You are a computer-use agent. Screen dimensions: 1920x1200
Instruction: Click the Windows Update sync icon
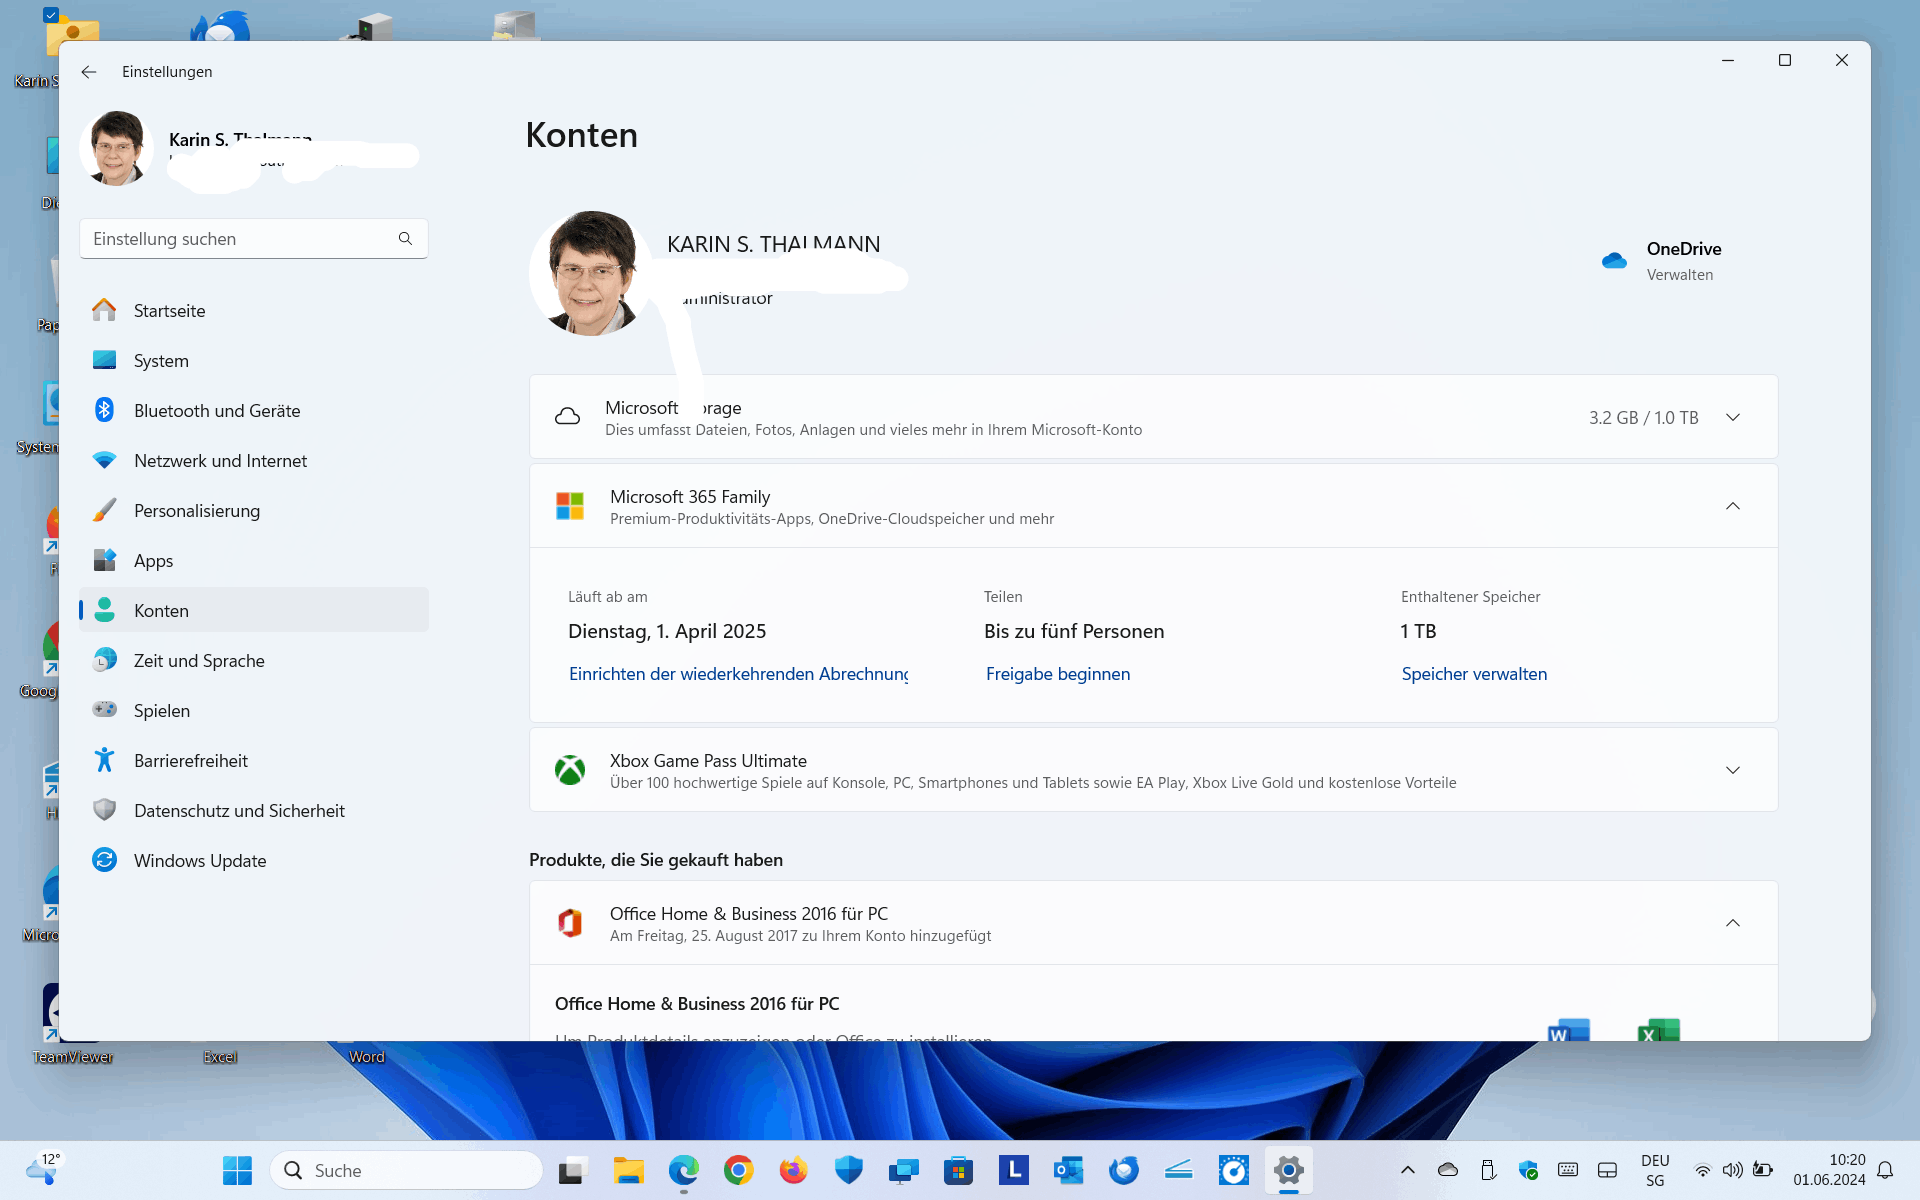point(104,860)
